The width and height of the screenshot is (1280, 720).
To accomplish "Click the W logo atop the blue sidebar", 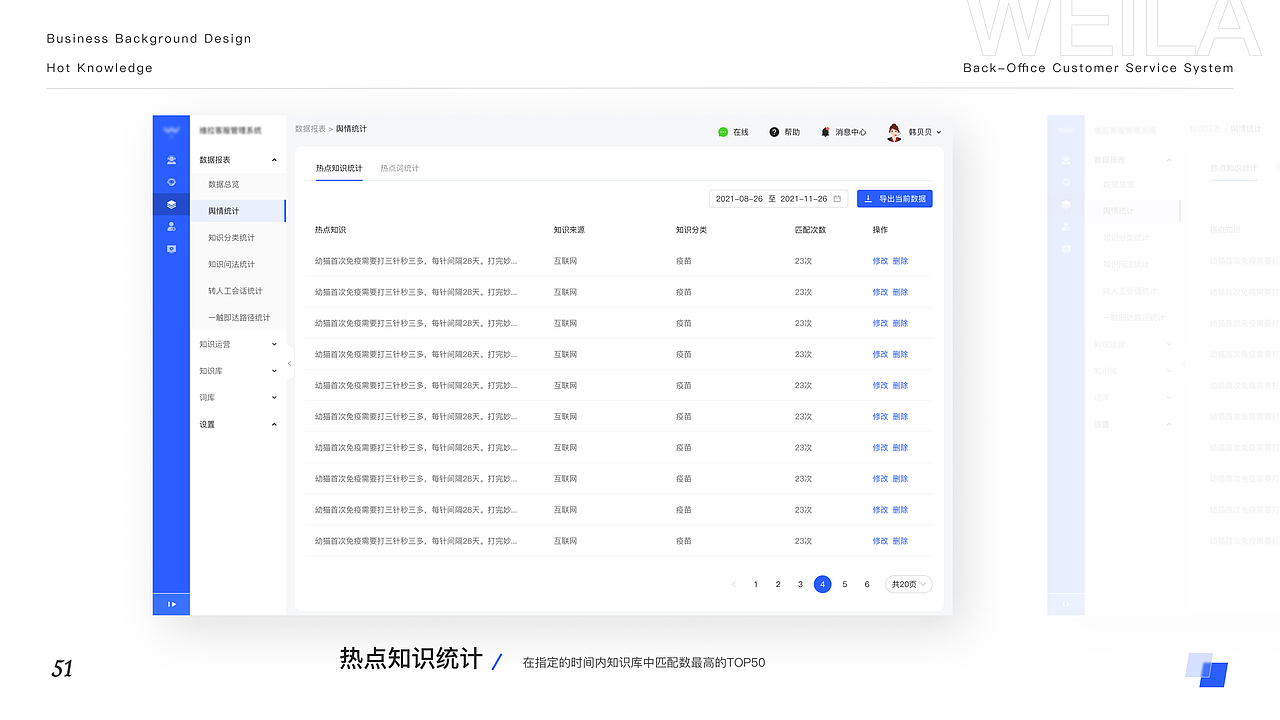I will pos(171,130).
